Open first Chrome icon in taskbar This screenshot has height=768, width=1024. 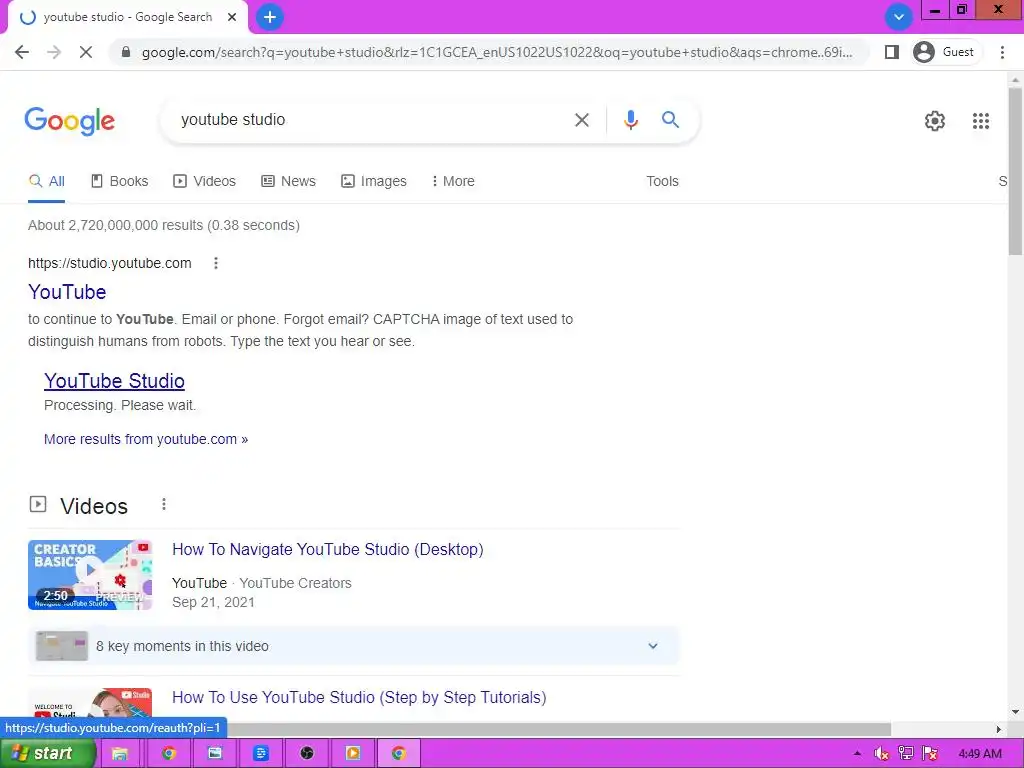[169, 754]
